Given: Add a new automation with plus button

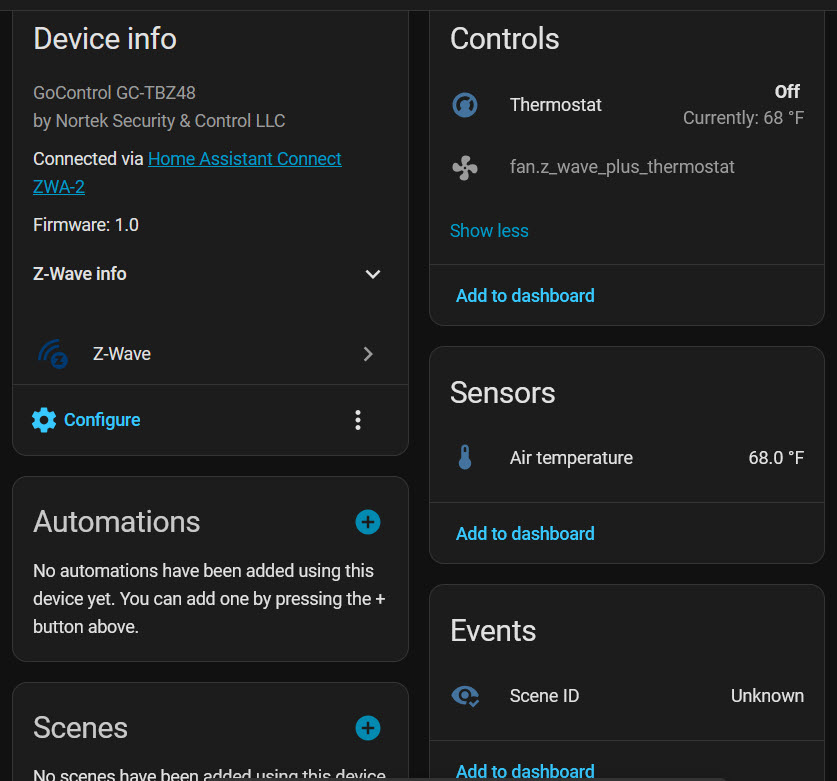Looking at the screenshot, I should click(368, 522).
